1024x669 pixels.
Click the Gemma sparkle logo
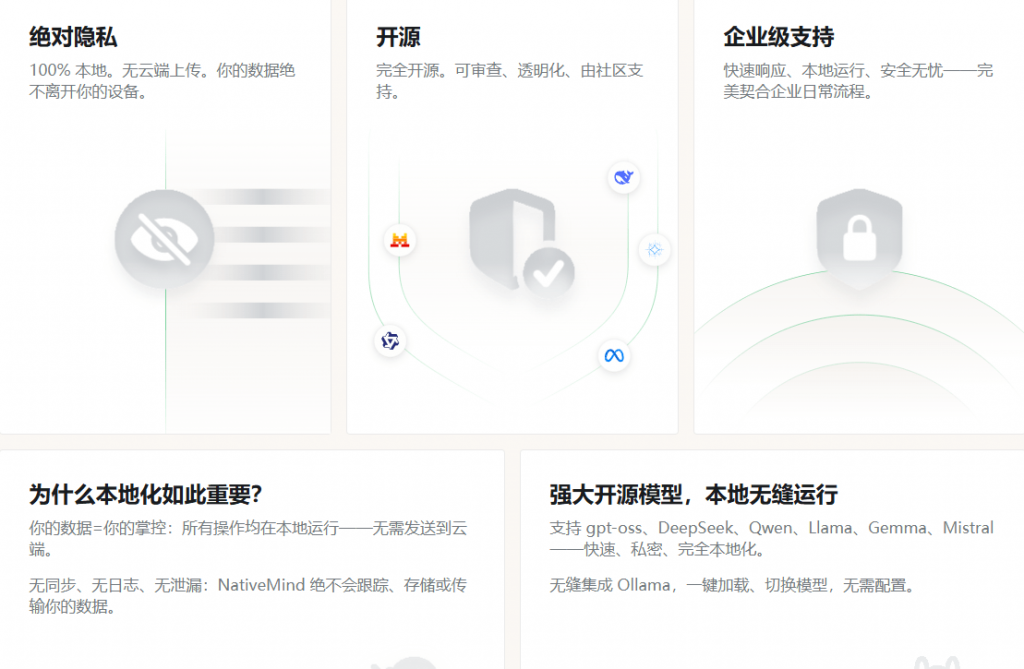tap(654, 250)
